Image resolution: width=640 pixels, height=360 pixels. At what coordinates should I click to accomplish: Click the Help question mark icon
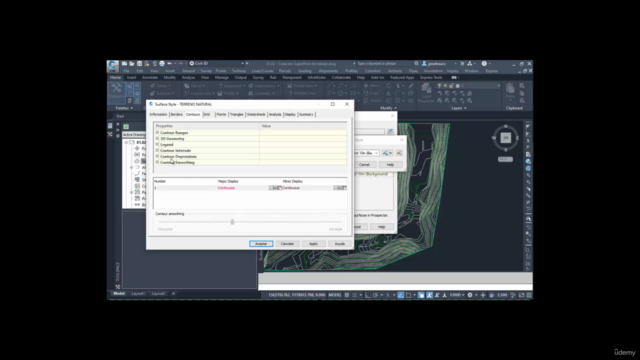pyautogui.click(x=484, y=64)
